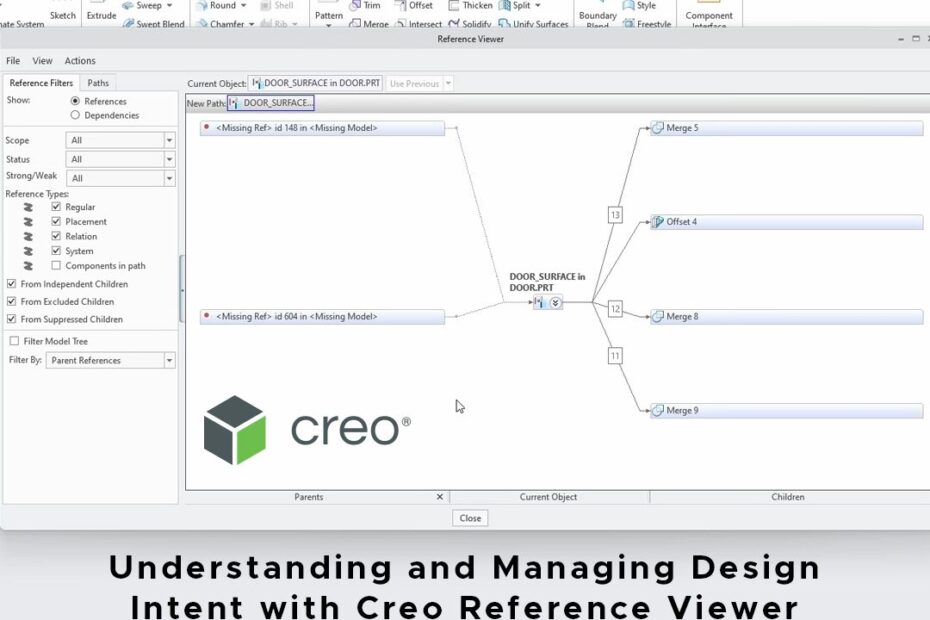Select the References radio button
Screen dimensions: 930x620
coord(75,101)
